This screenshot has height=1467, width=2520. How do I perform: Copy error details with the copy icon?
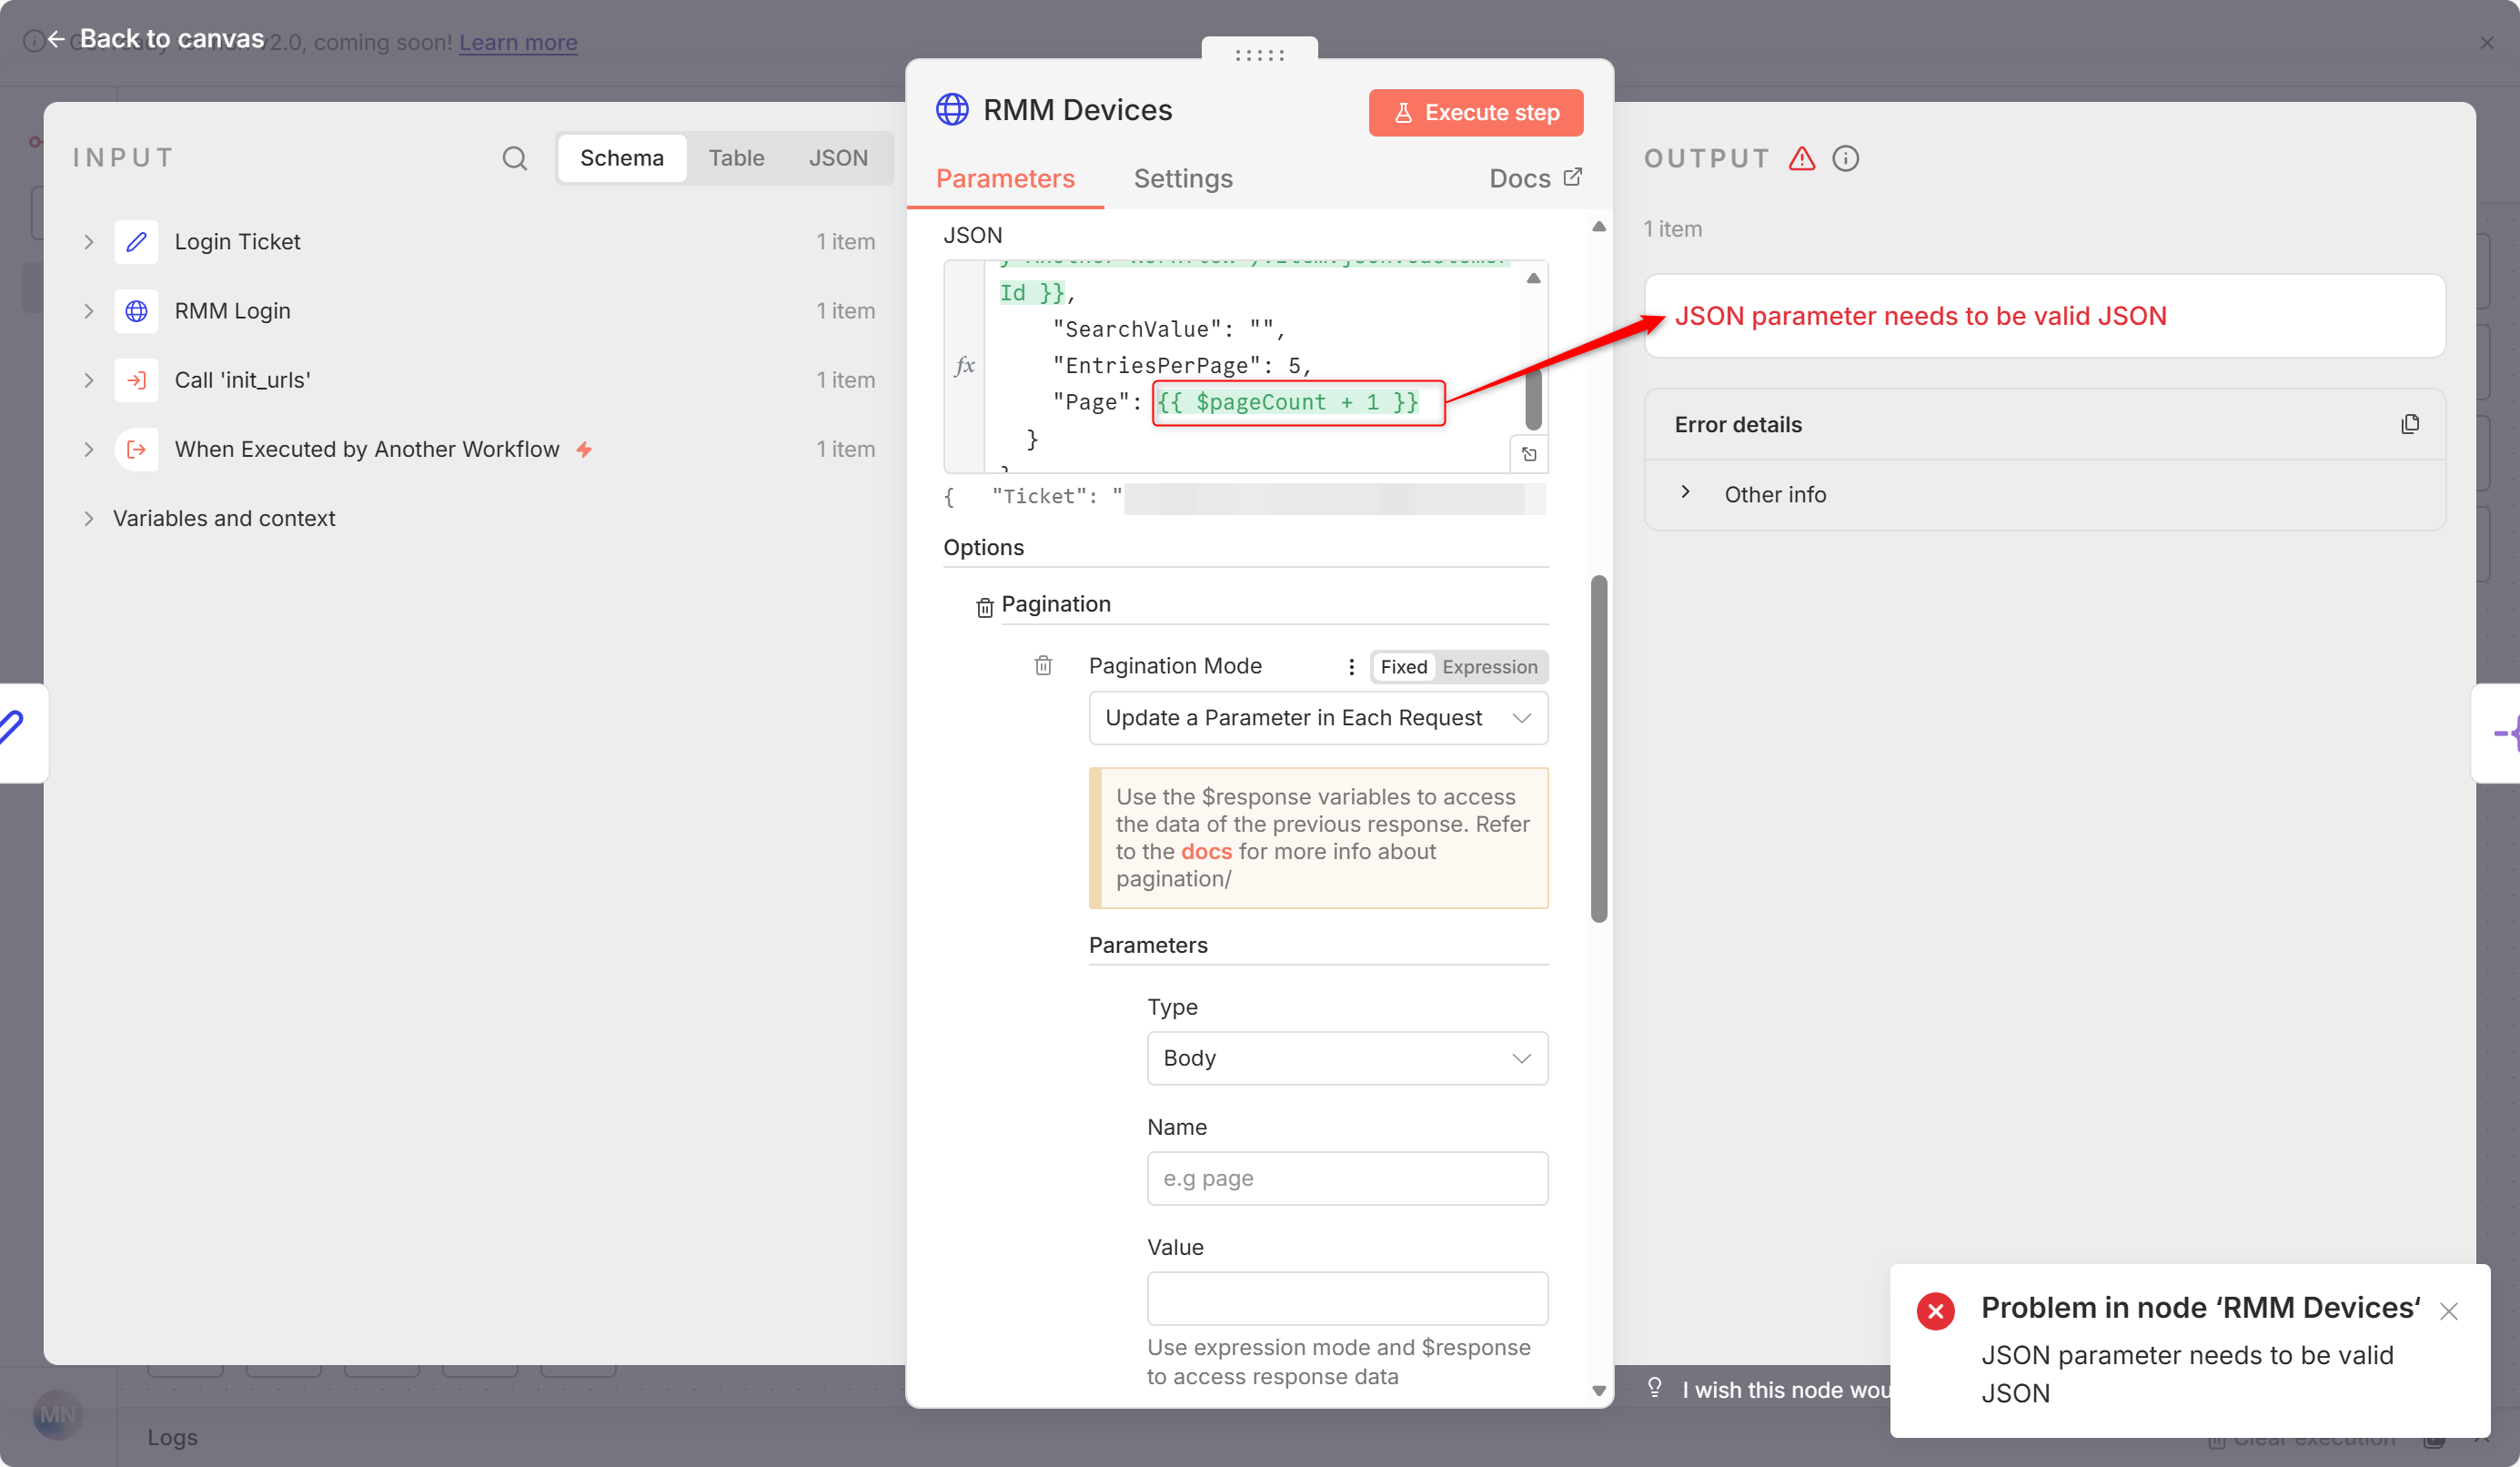click(x=2409, y=424)
